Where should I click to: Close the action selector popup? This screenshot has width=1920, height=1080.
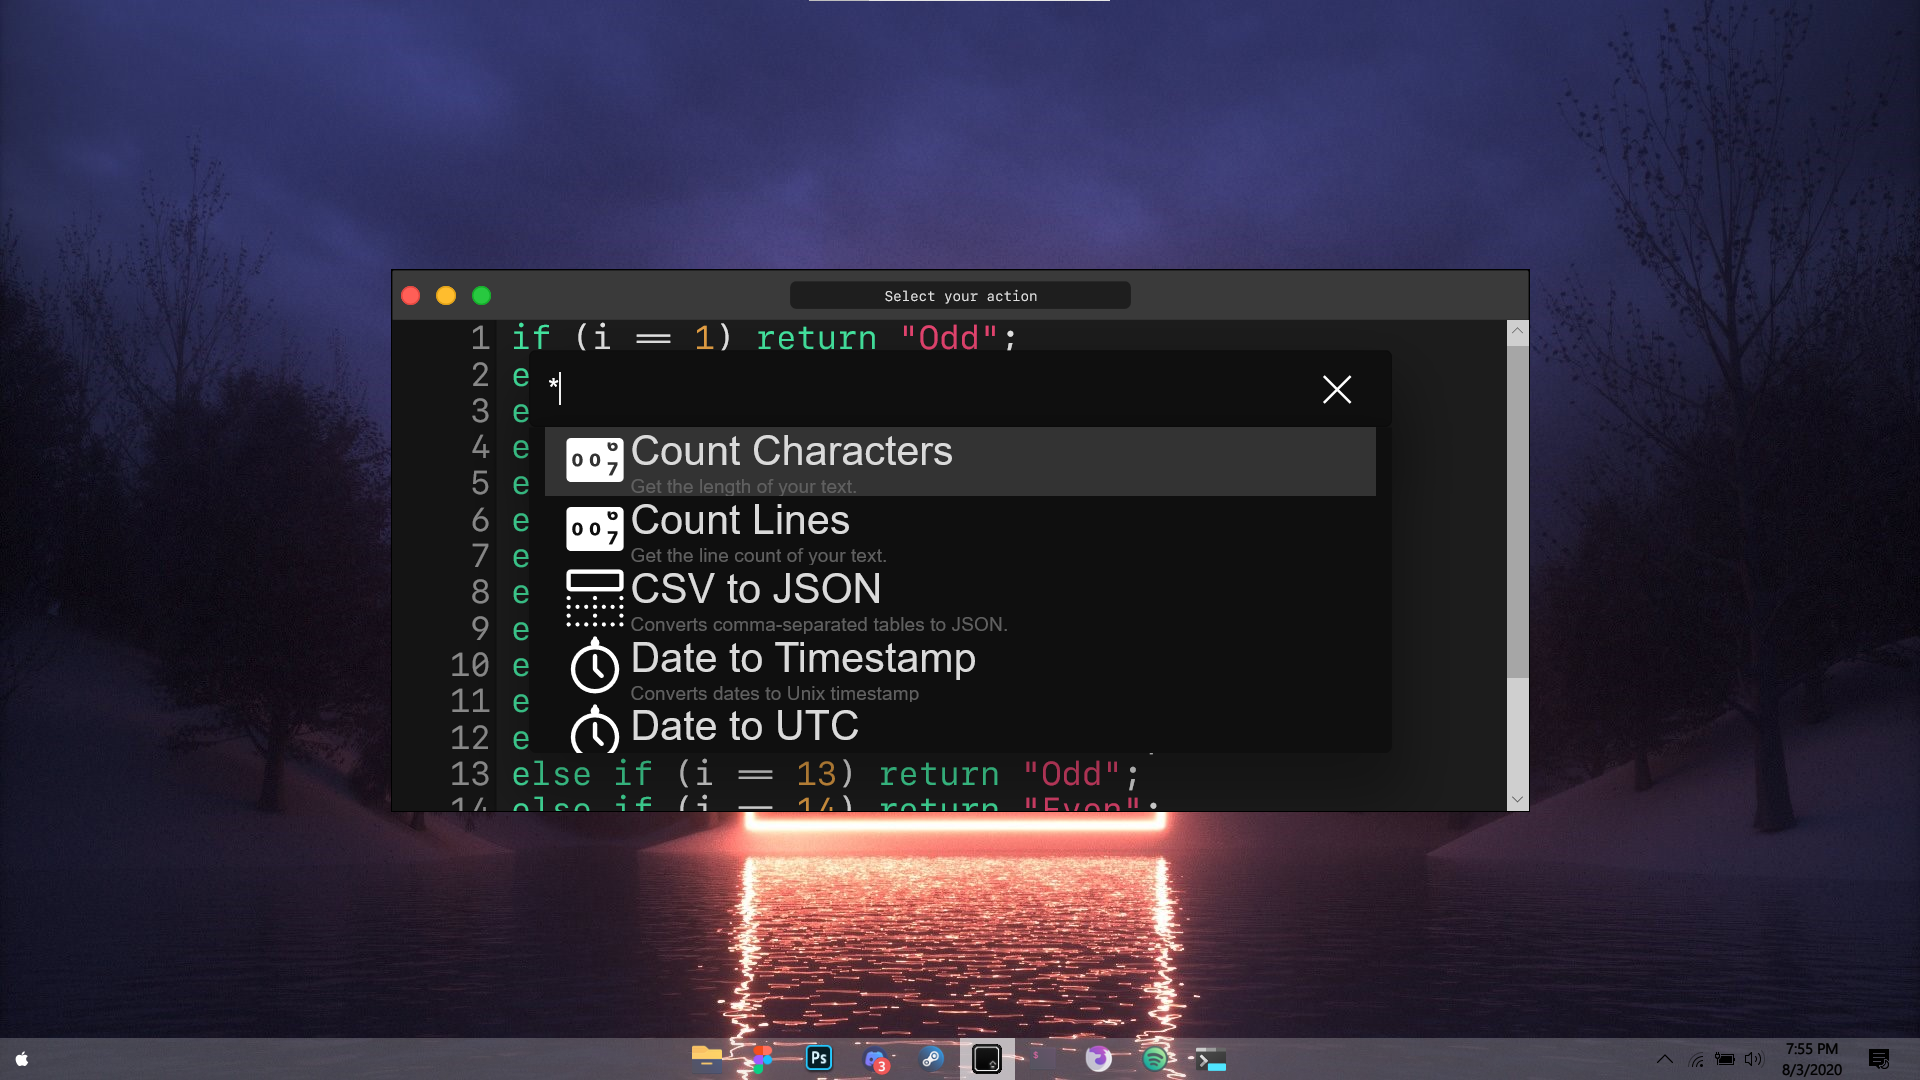tap(1337, 389)
